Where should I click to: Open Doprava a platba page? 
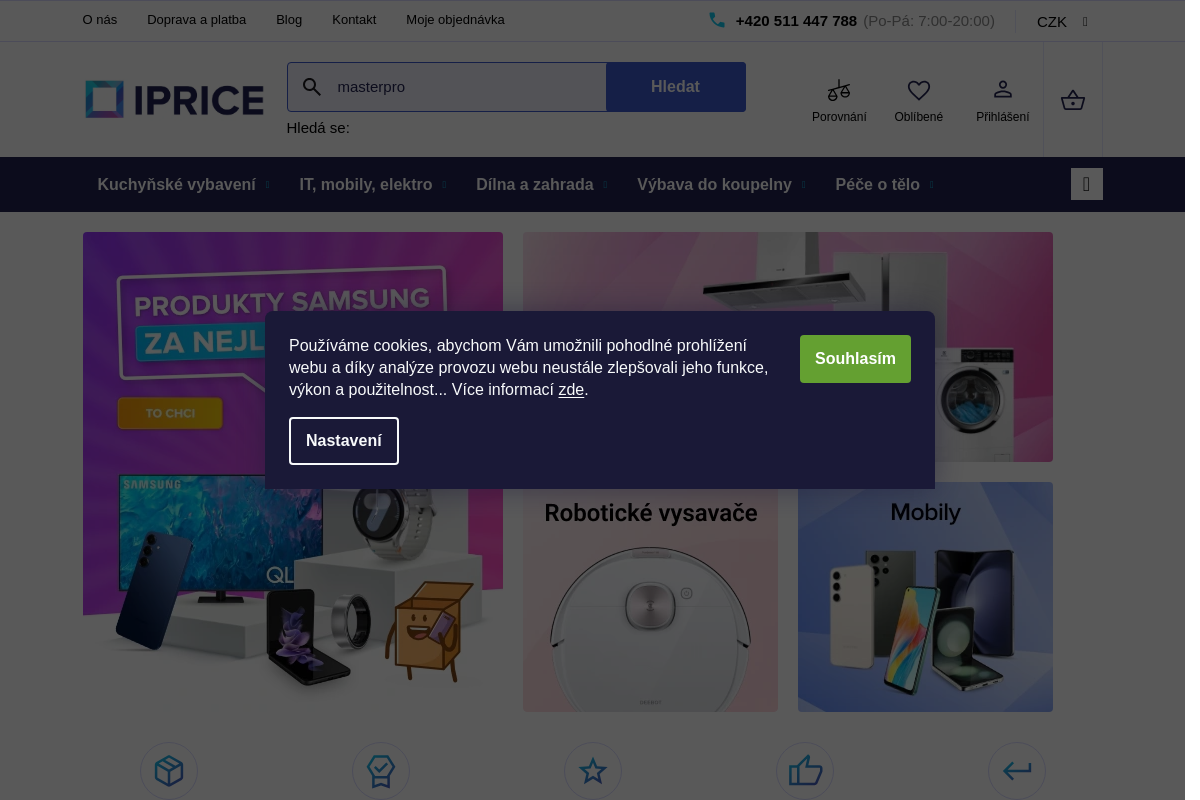[x=196, y=20]
